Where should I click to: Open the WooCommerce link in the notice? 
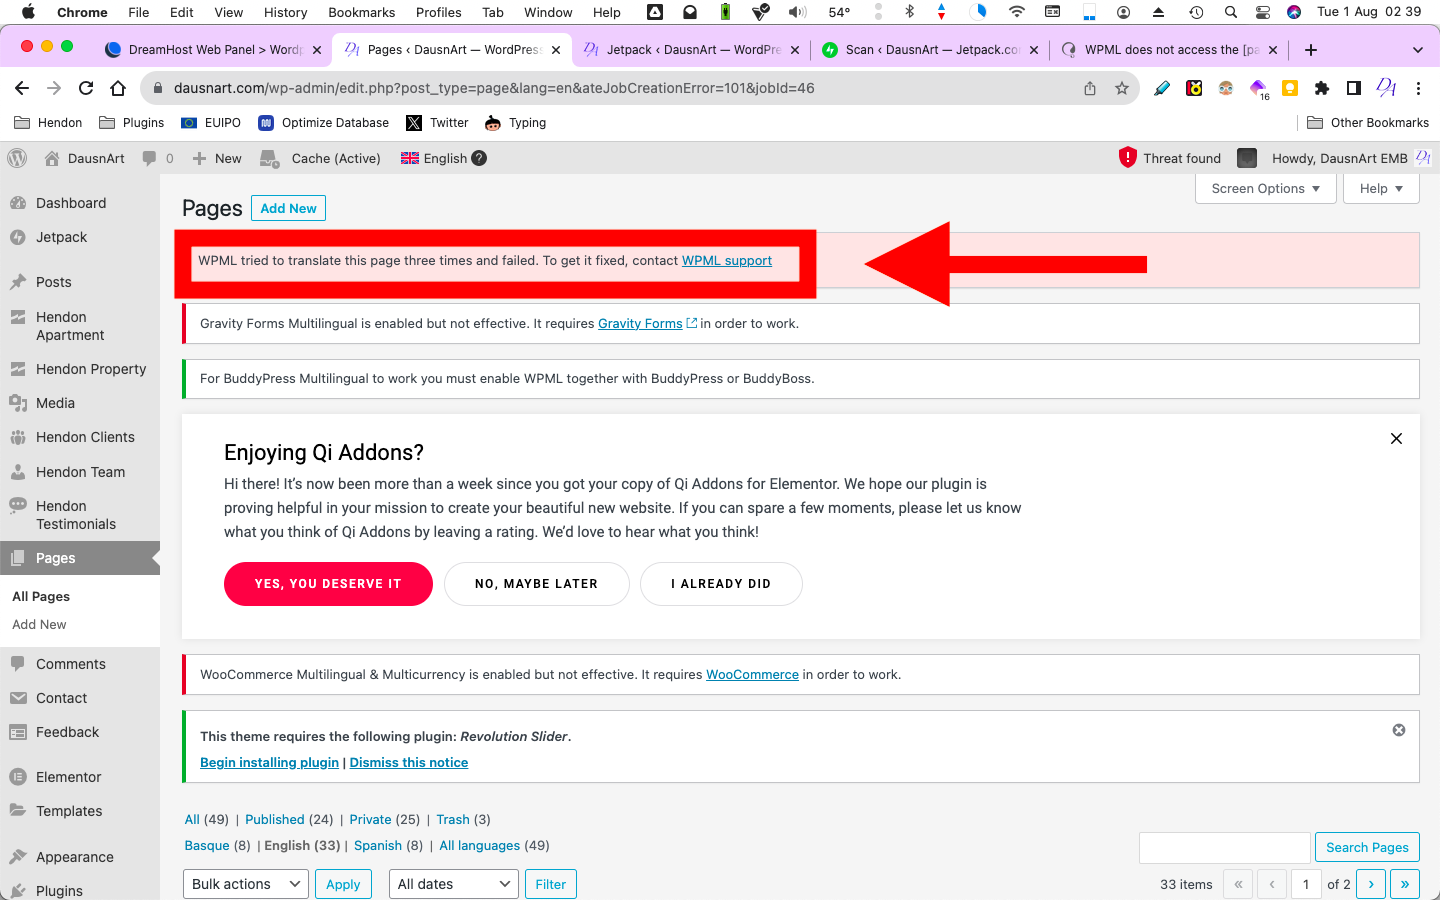(752, 675)
